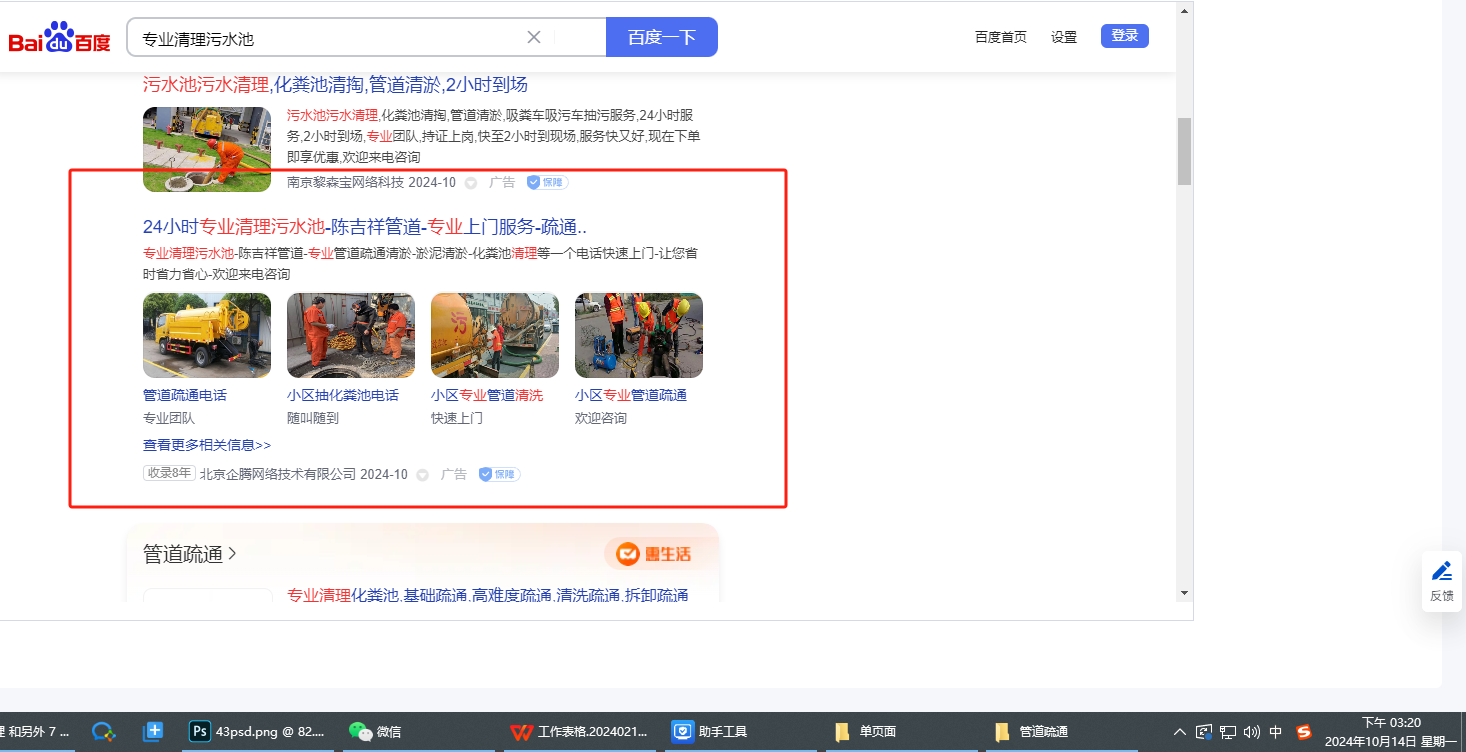Click the 保障 badge on the 南京黎森宝 result
Viewport: 1466px width, 752px height.
click(x=547, y=182)
